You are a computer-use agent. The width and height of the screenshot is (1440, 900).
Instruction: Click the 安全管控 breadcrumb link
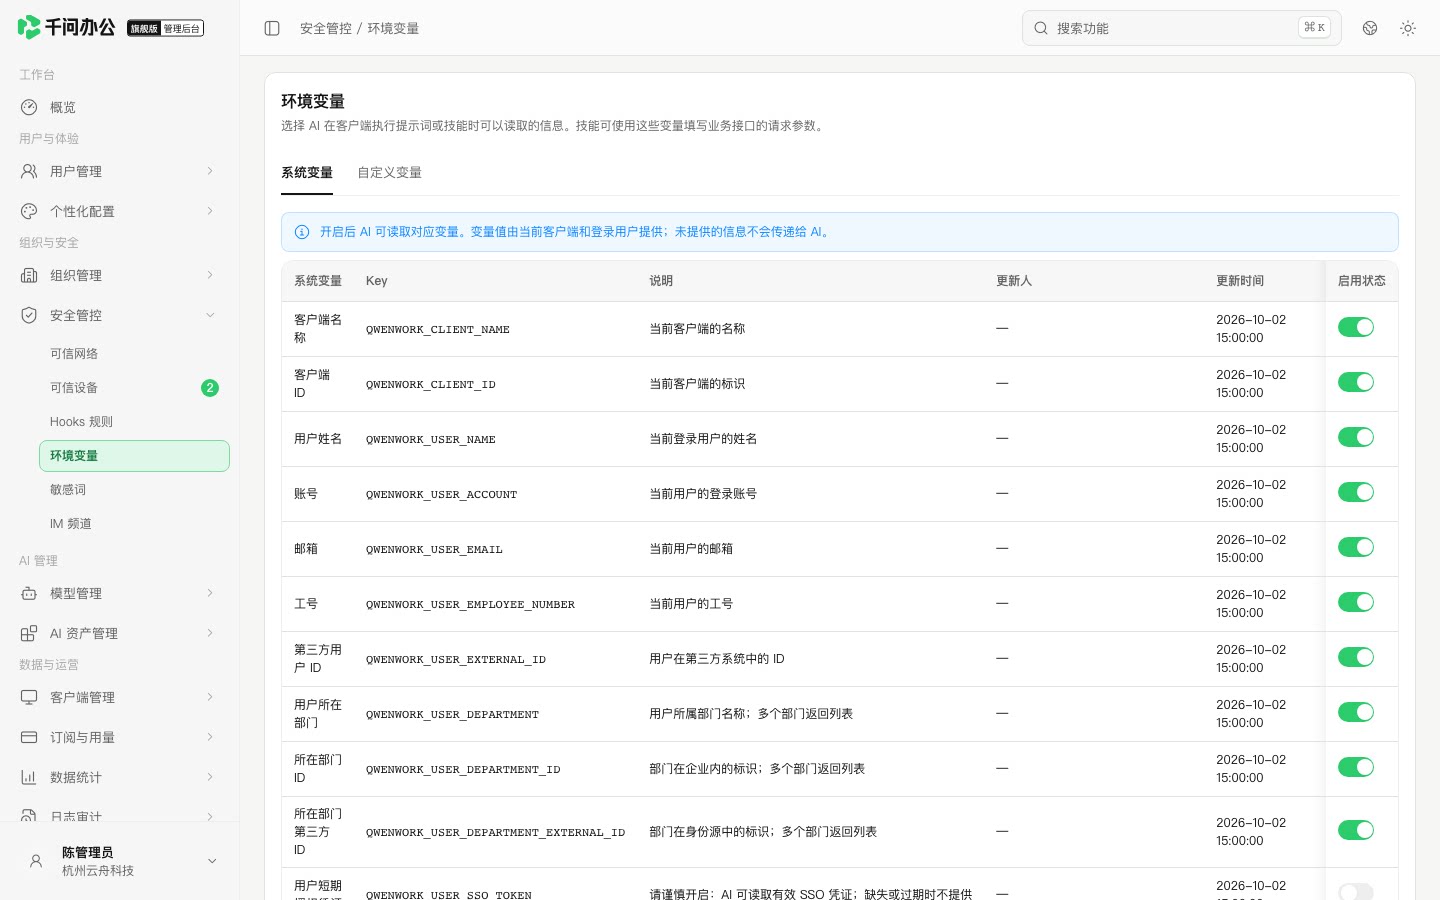(326, 28)
